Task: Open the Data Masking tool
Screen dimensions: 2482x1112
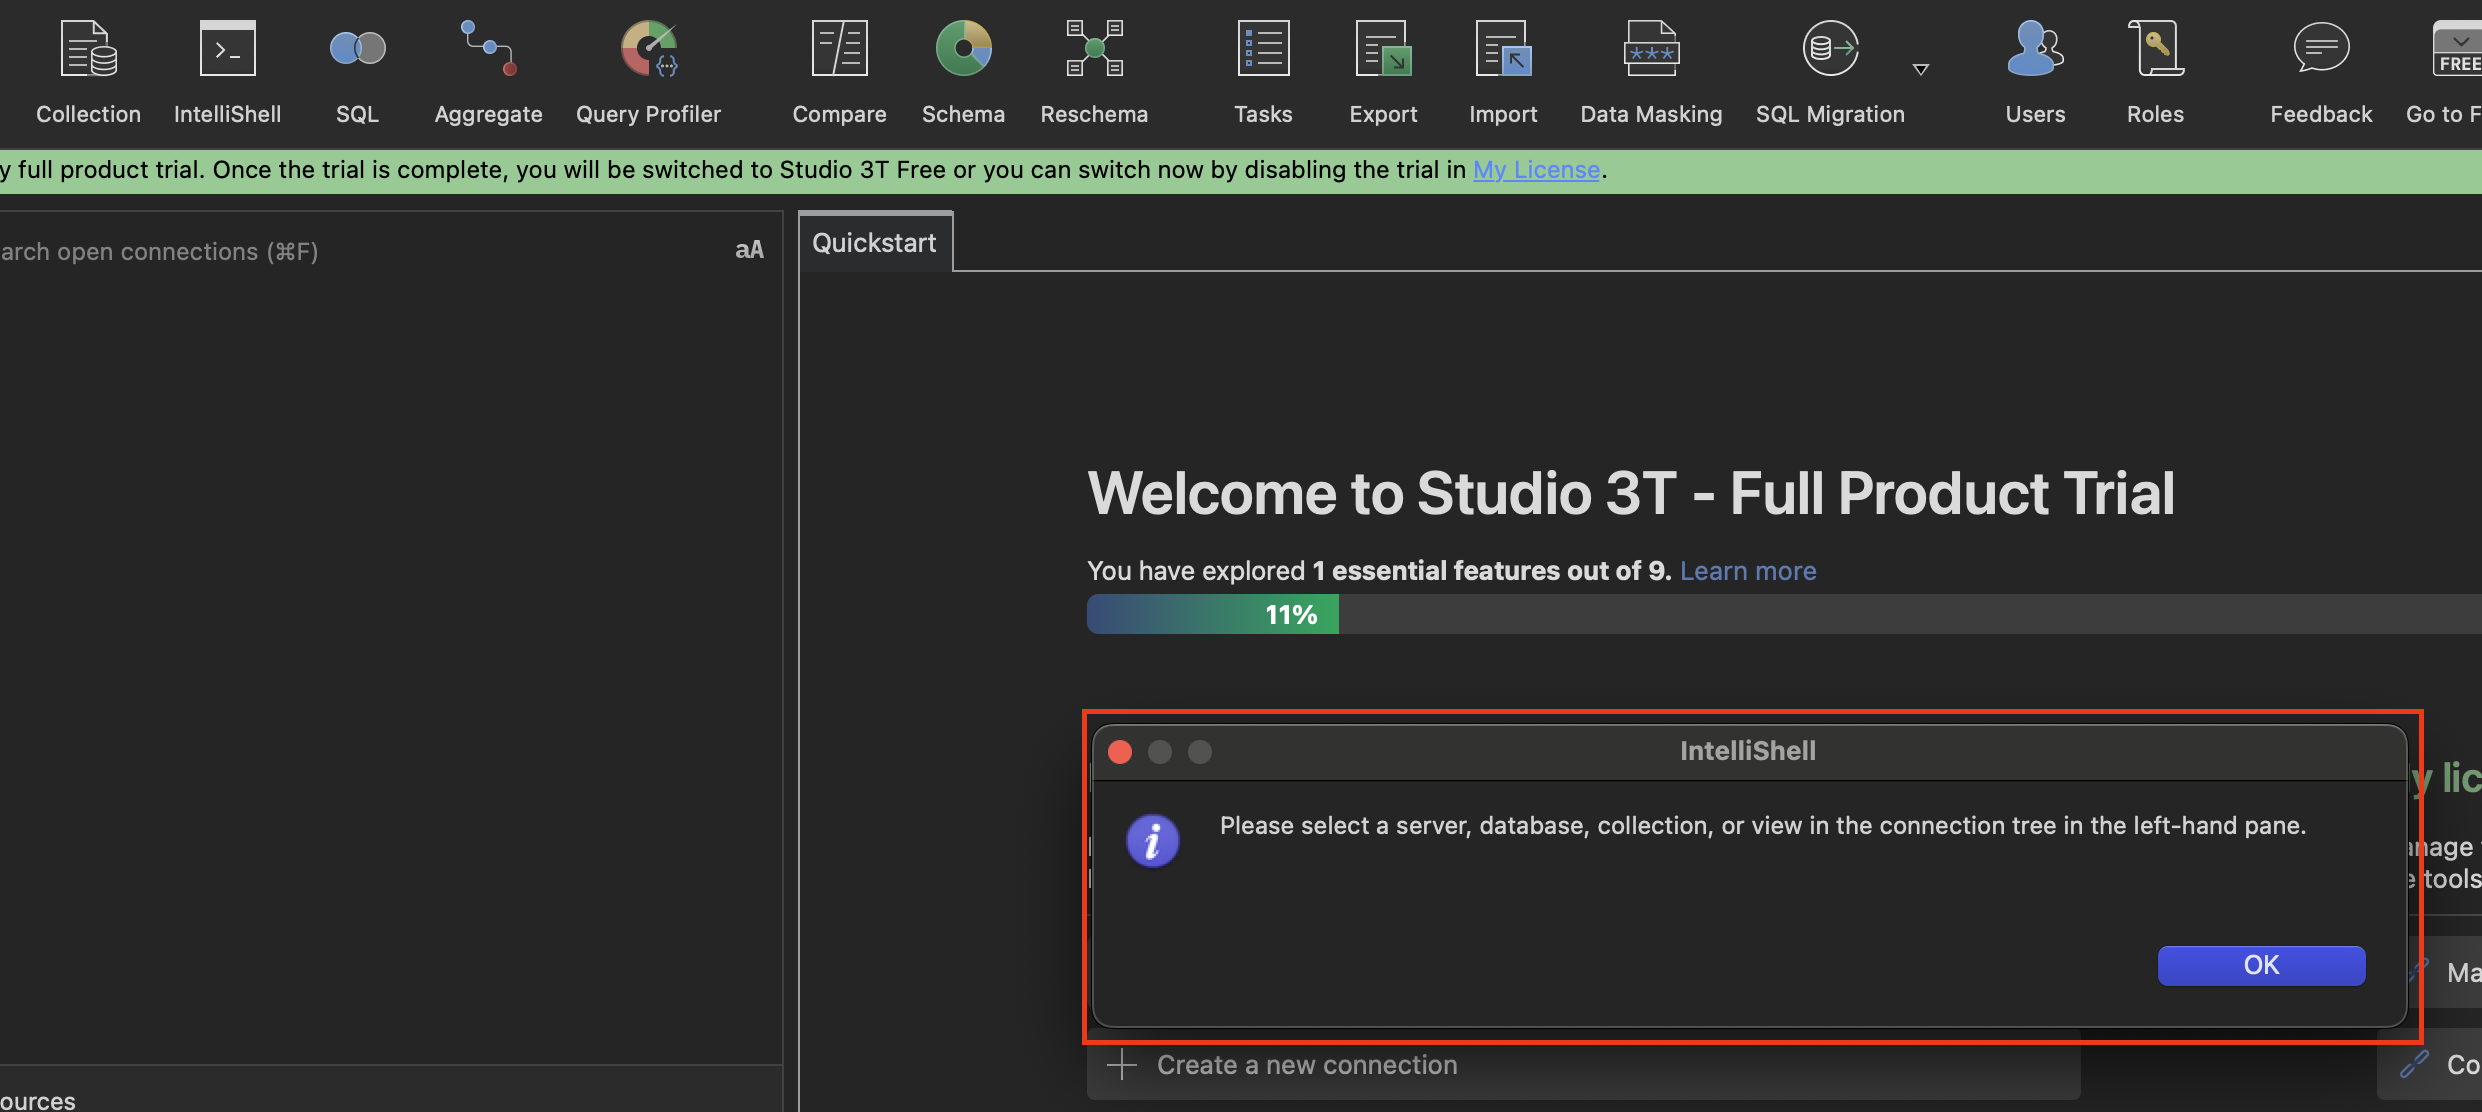Action: [1651, 73]
